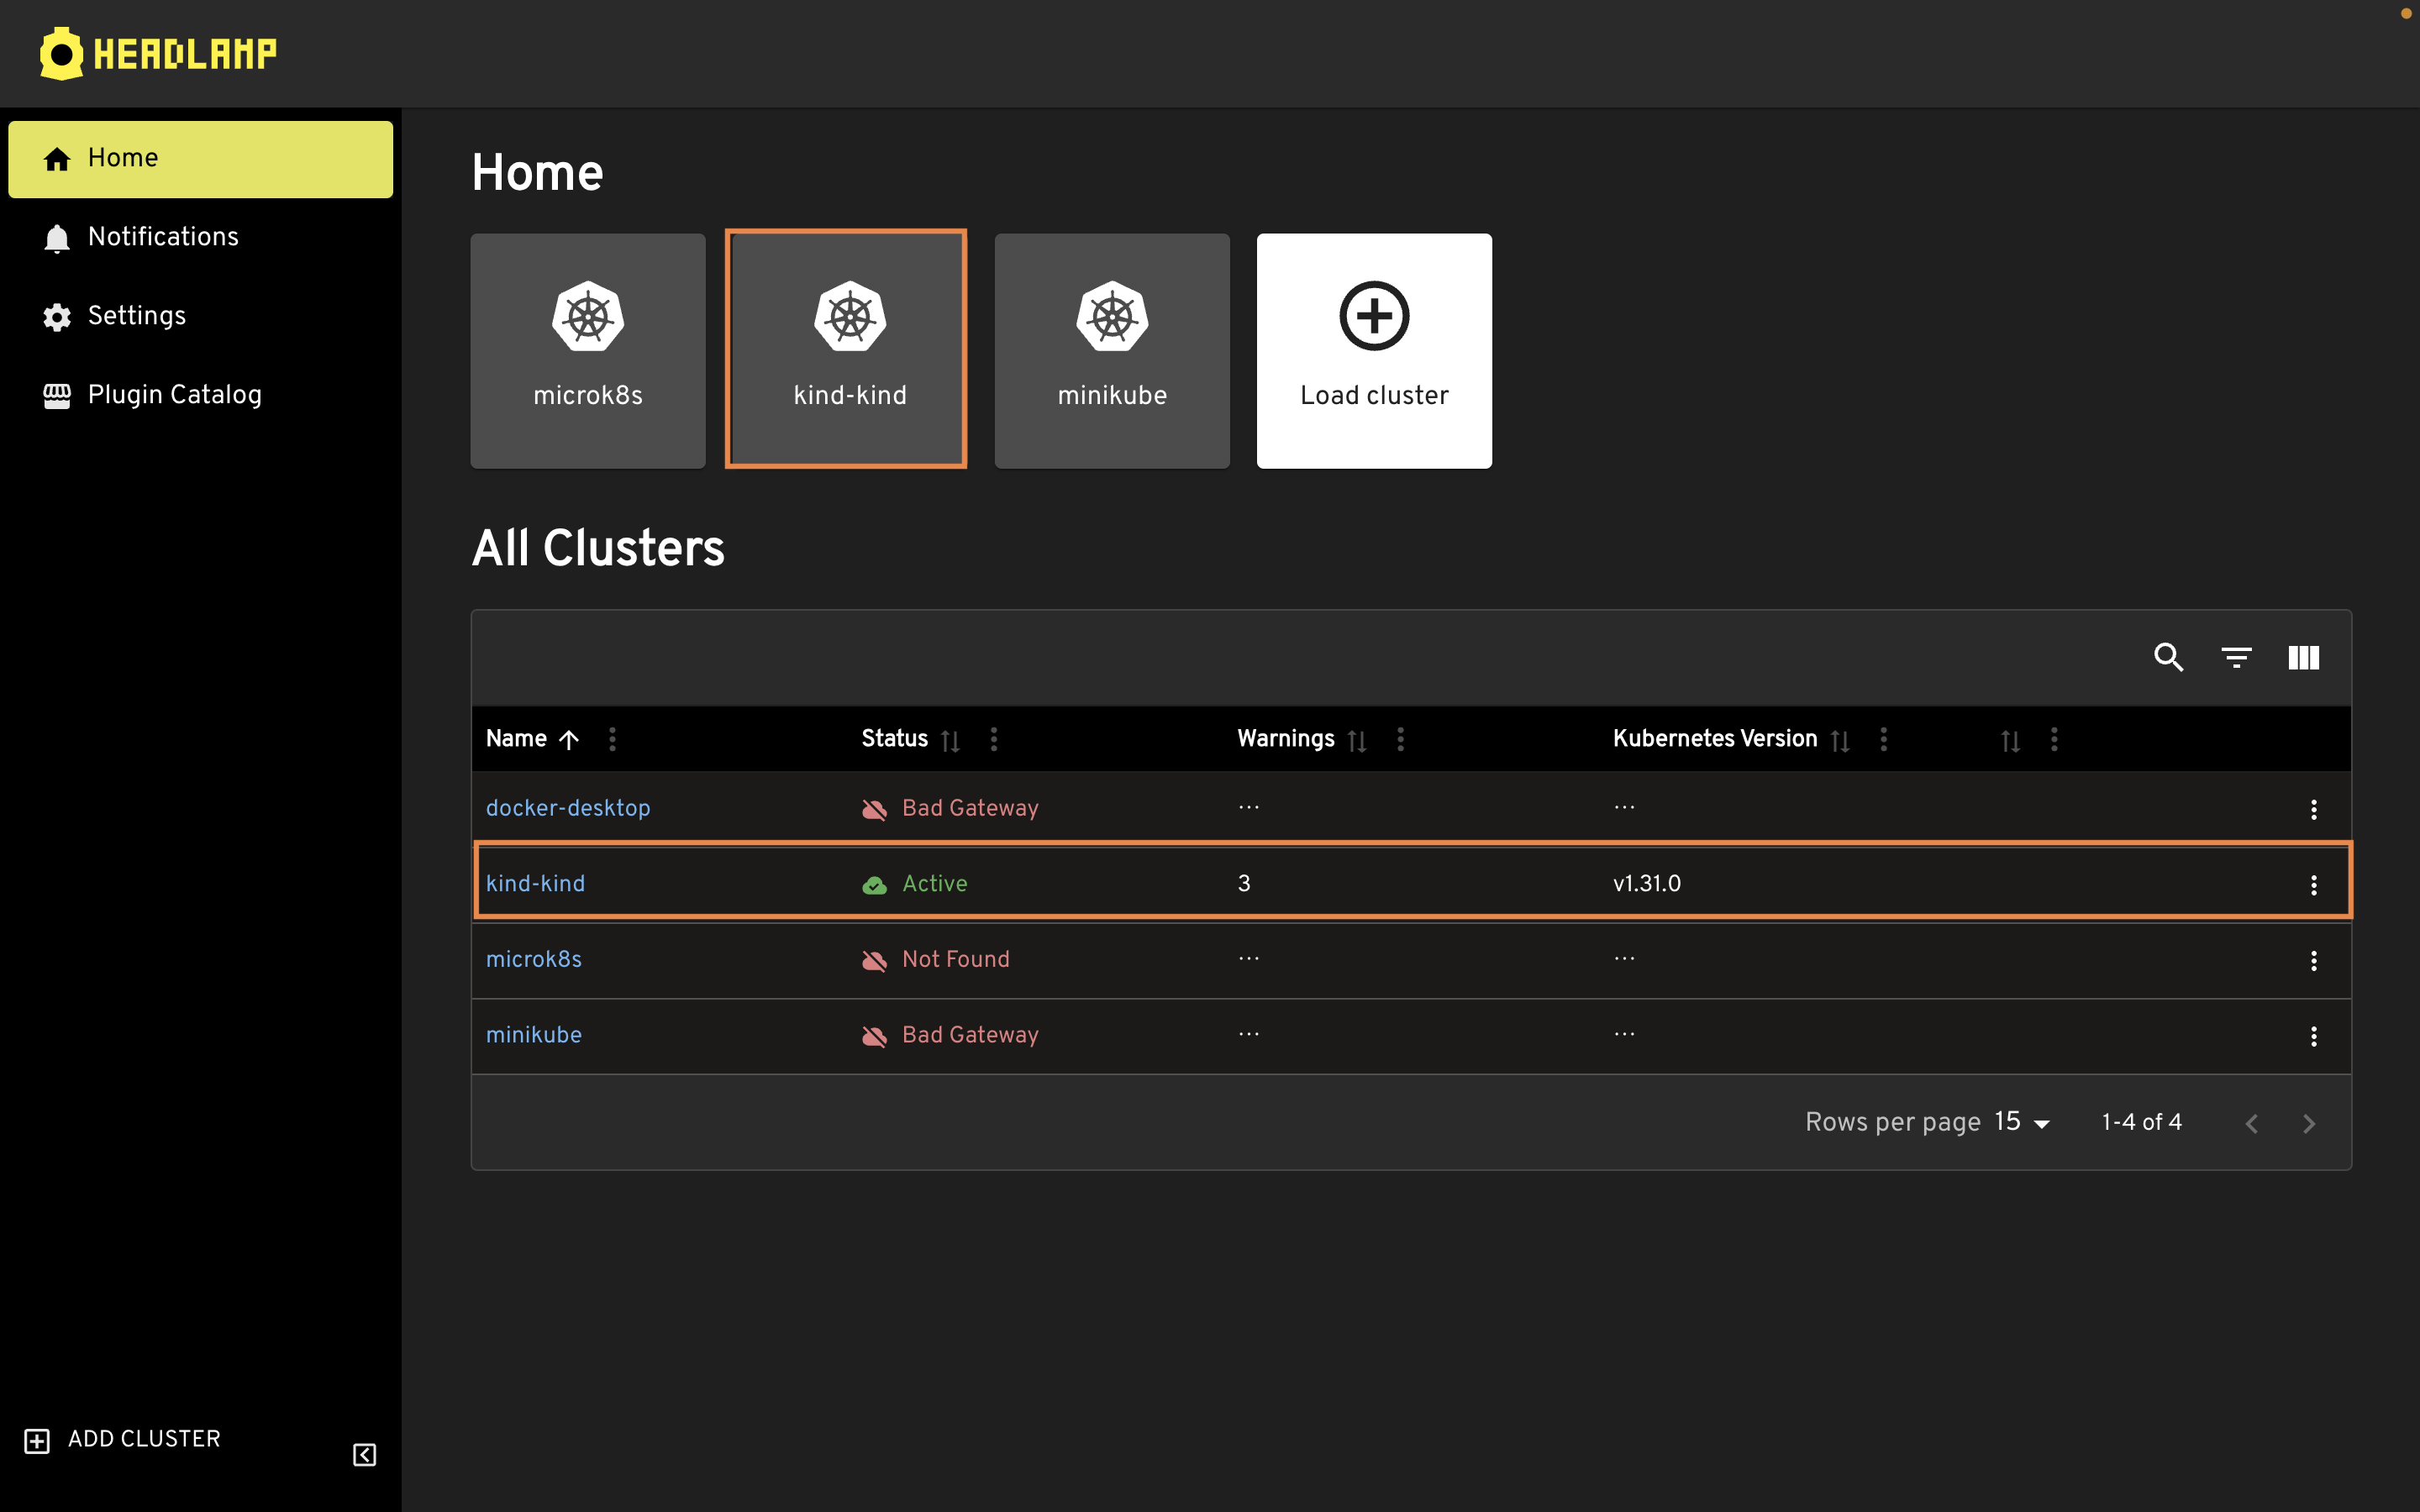Viewport: 2420px width, 1512px height.
Task: Go to next page of clusters
Action: click(x=2308, y=1123)
